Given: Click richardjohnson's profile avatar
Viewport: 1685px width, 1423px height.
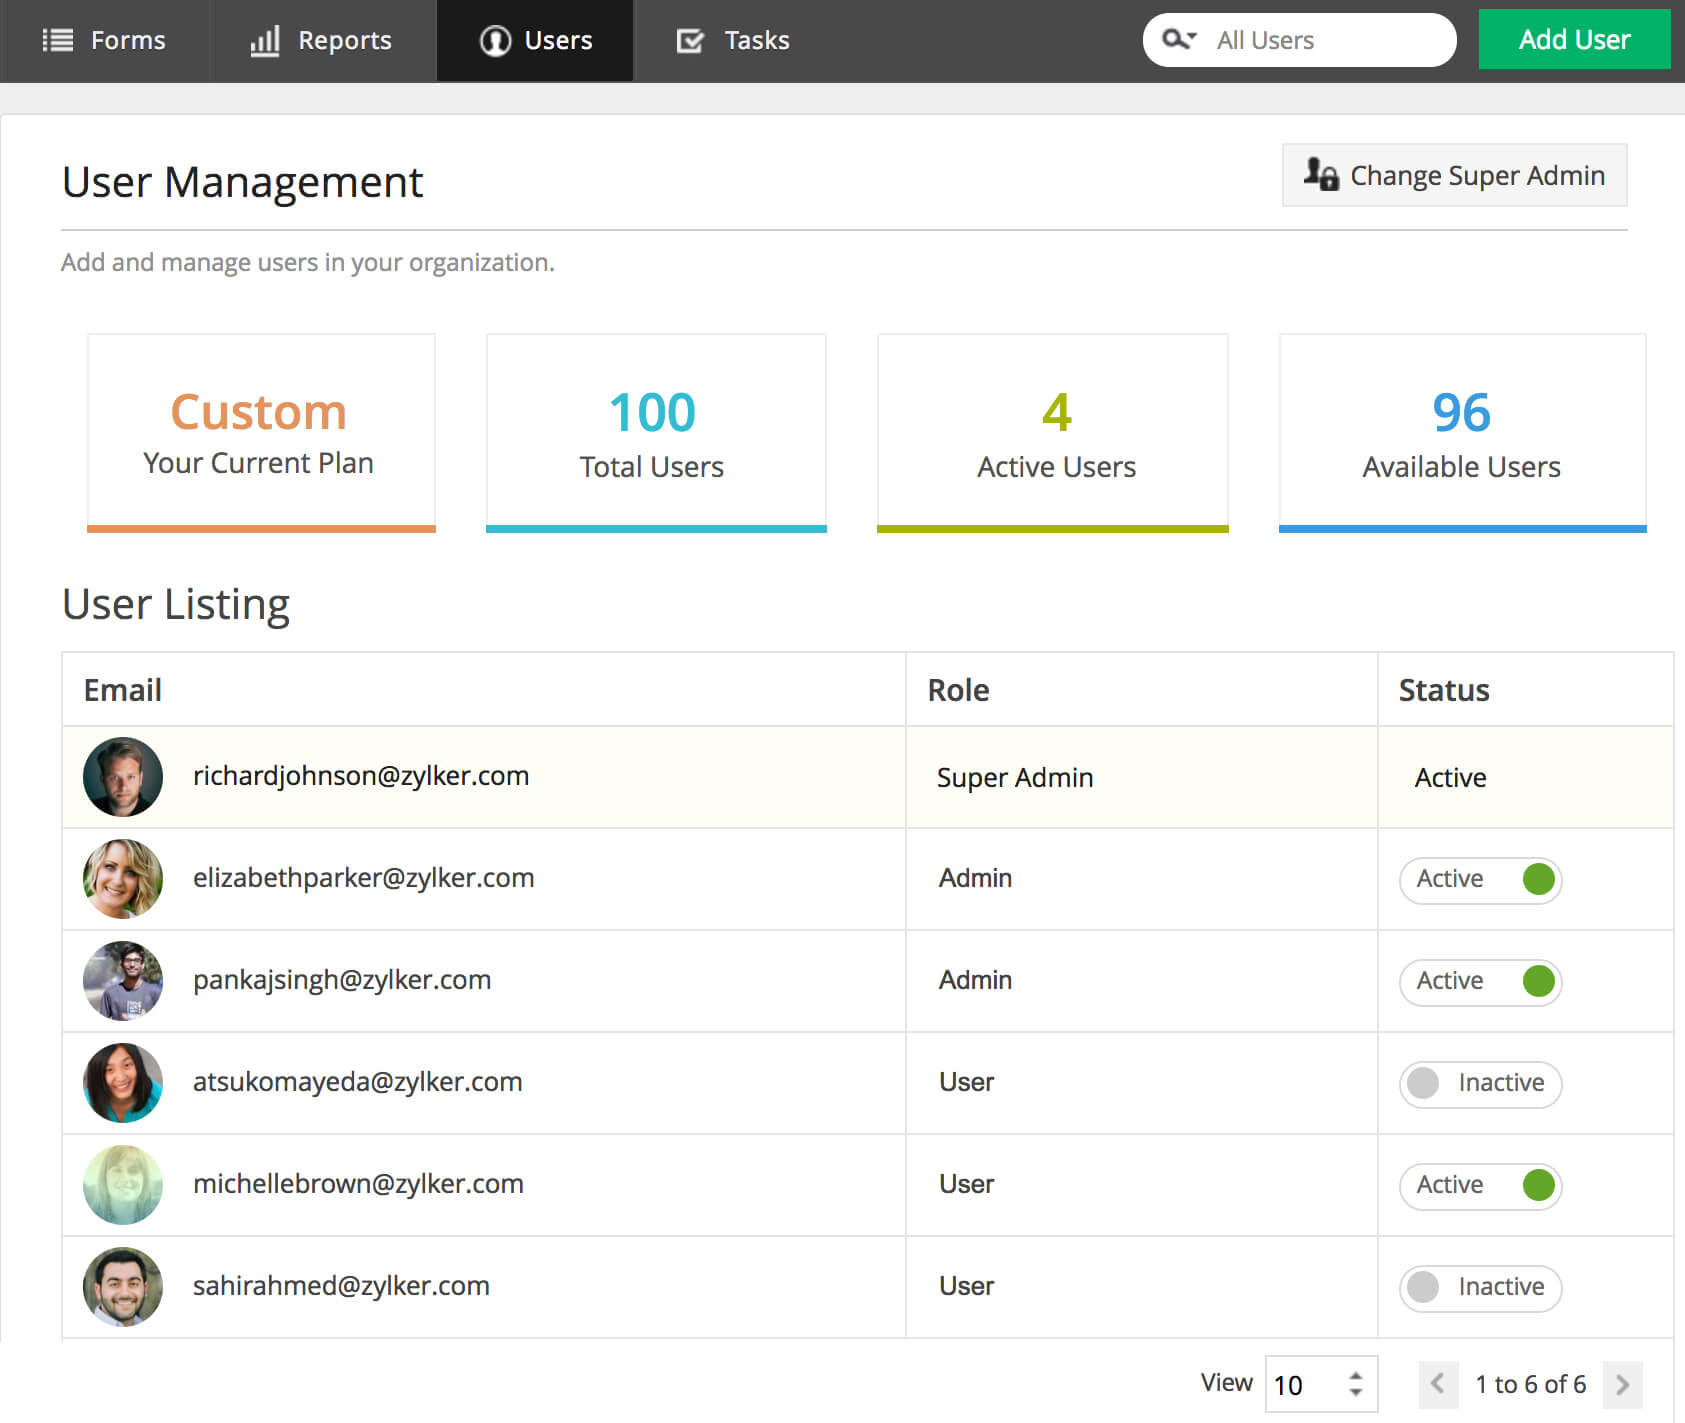Looking at the screenshot, I should click(x=123, y=777).
